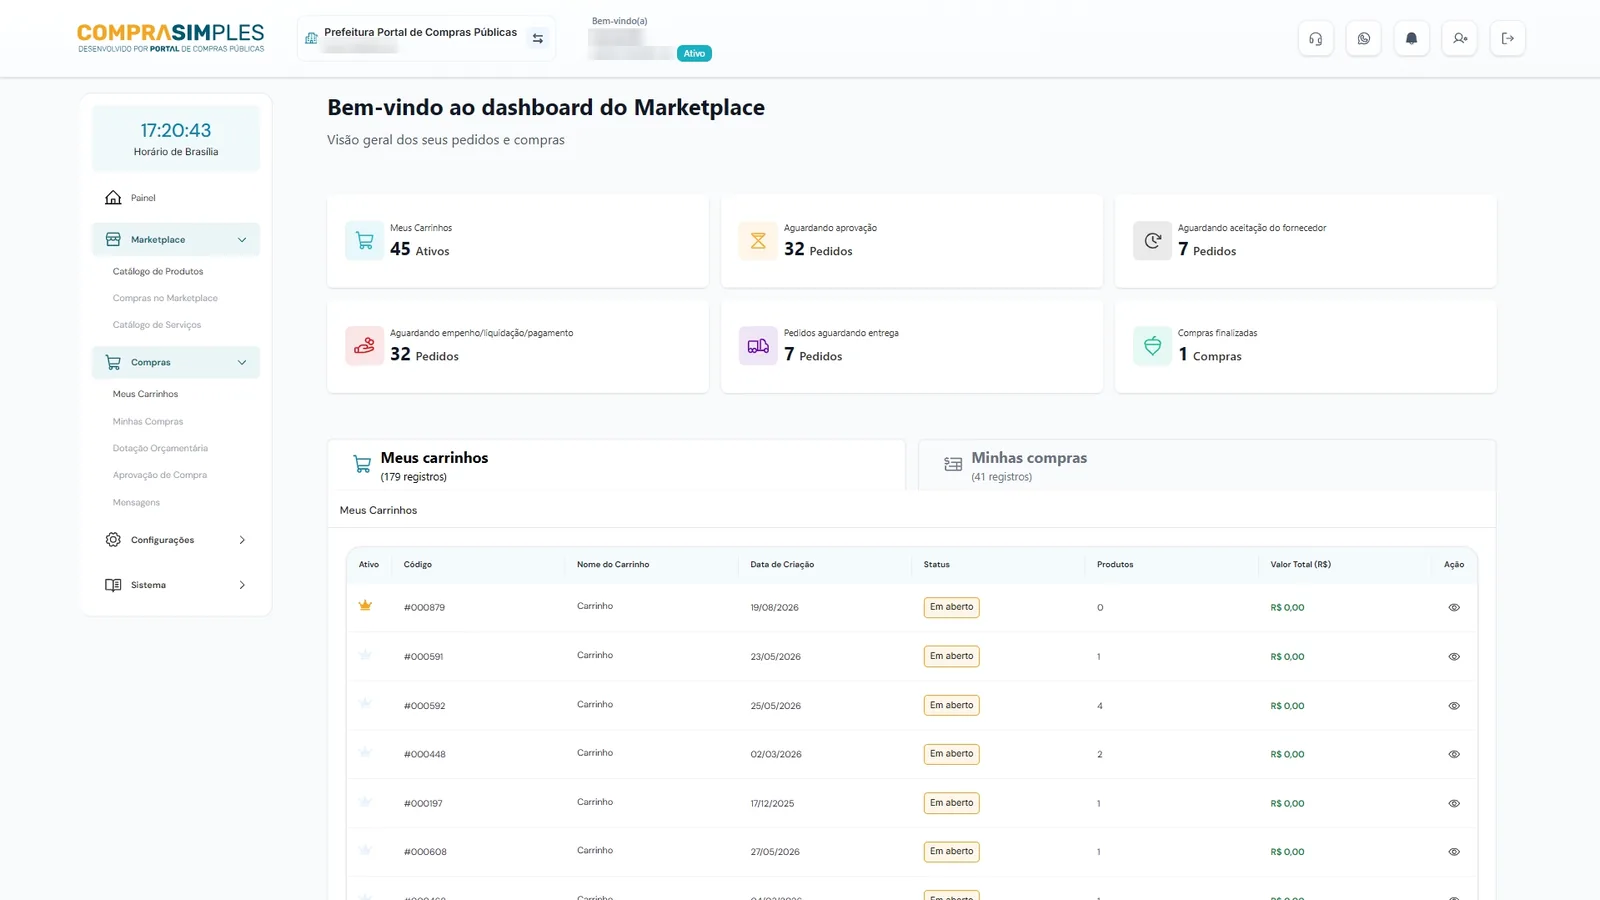Click the gear icon for Configurações
This screenshot has width=1600, height=900.
click(113, 540)
